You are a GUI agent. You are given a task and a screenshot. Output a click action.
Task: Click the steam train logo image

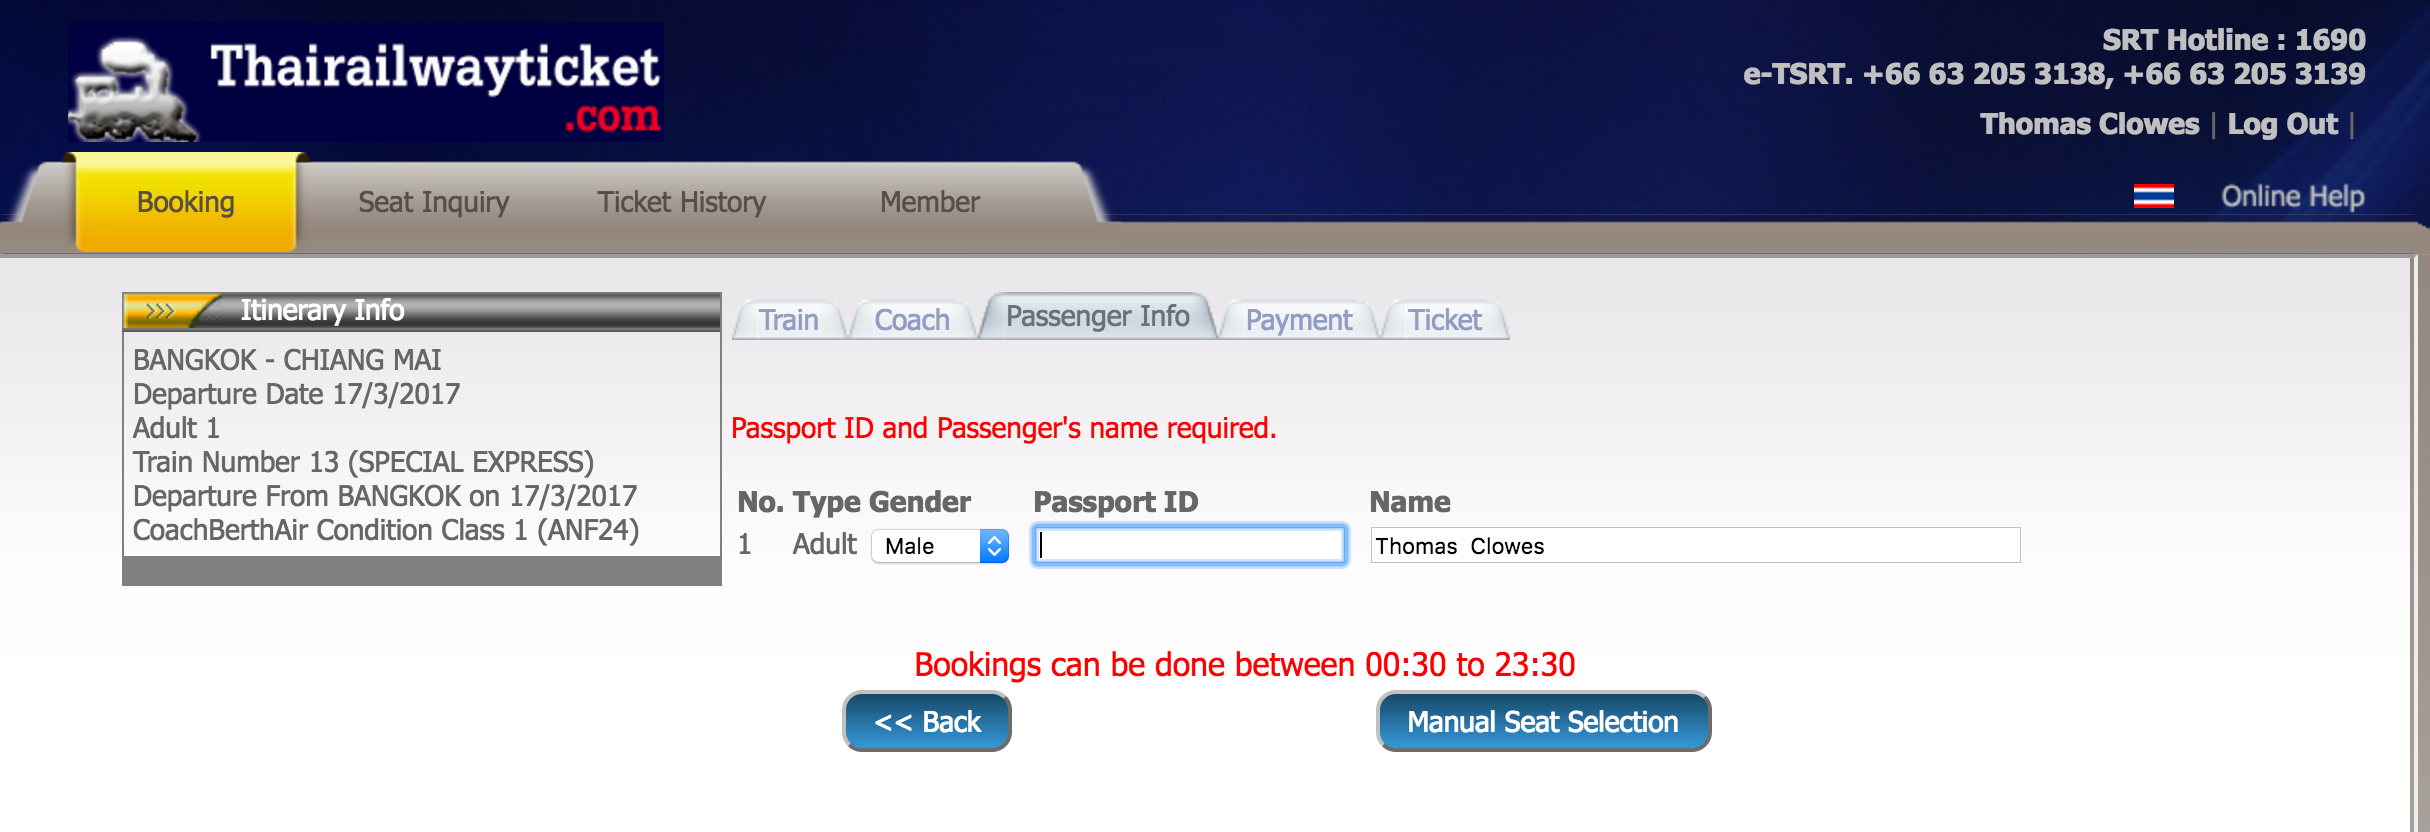[x=133, y=89]
